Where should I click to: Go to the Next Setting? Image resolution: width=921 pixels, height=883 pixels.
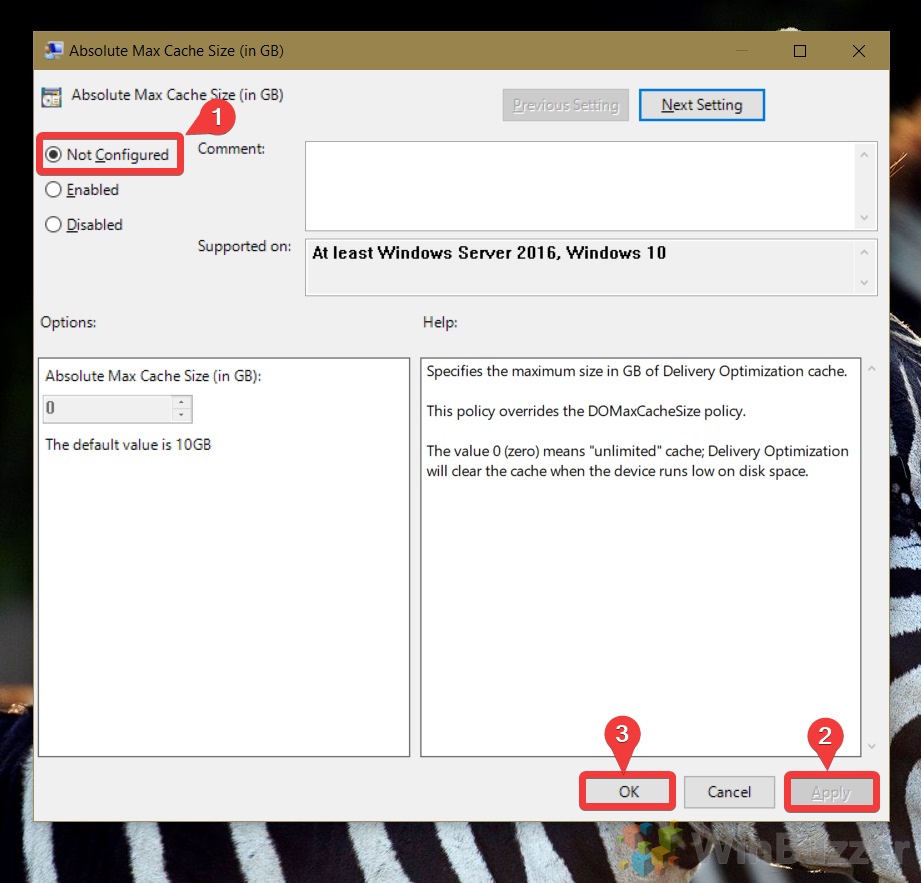pyautogui.click(x=701, y=105)
